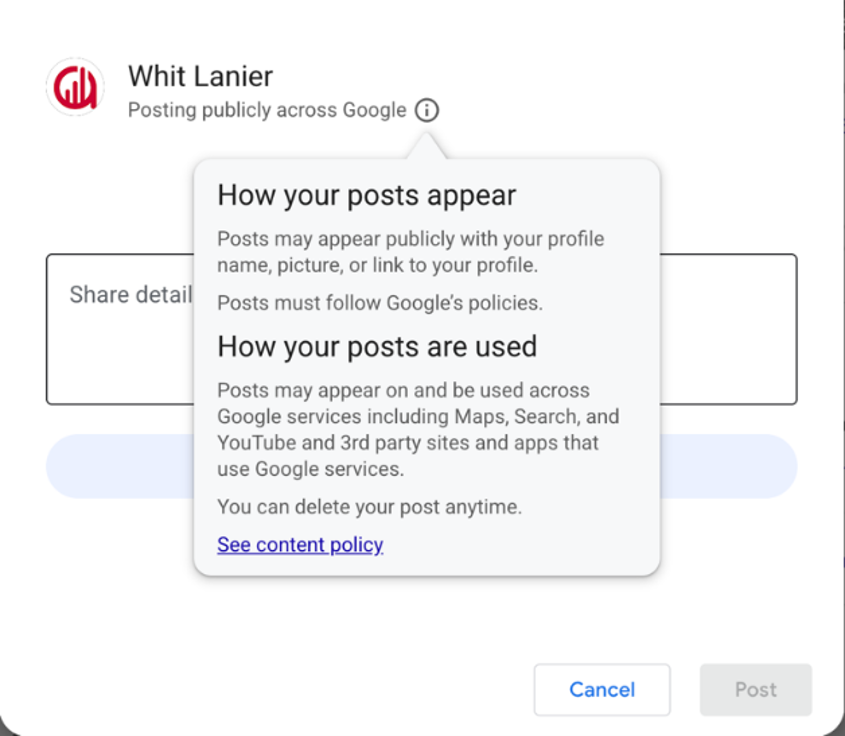The image size is (845, 736).
Task: Click the Whit Lanier profile avatar
Action: coord(75,87)
